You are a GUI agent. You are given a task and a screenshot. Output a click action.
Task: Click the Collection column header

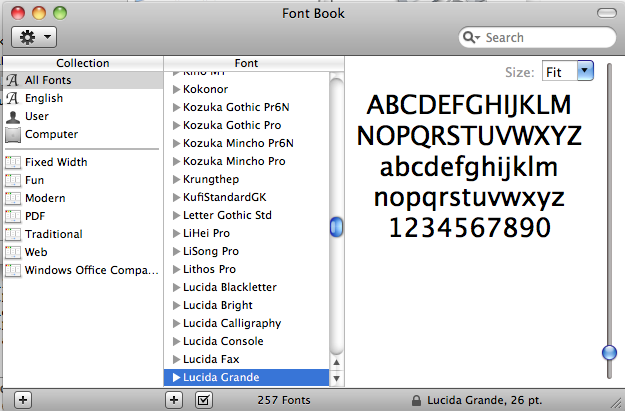[83, 63]
